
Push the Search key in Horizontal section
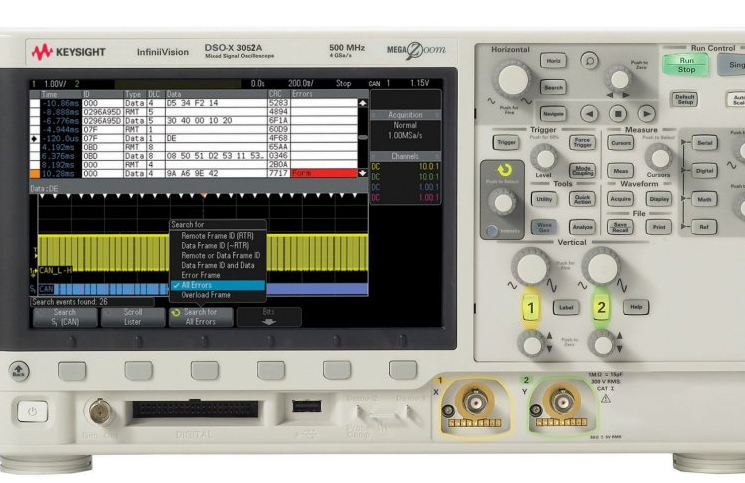(553, 87)
